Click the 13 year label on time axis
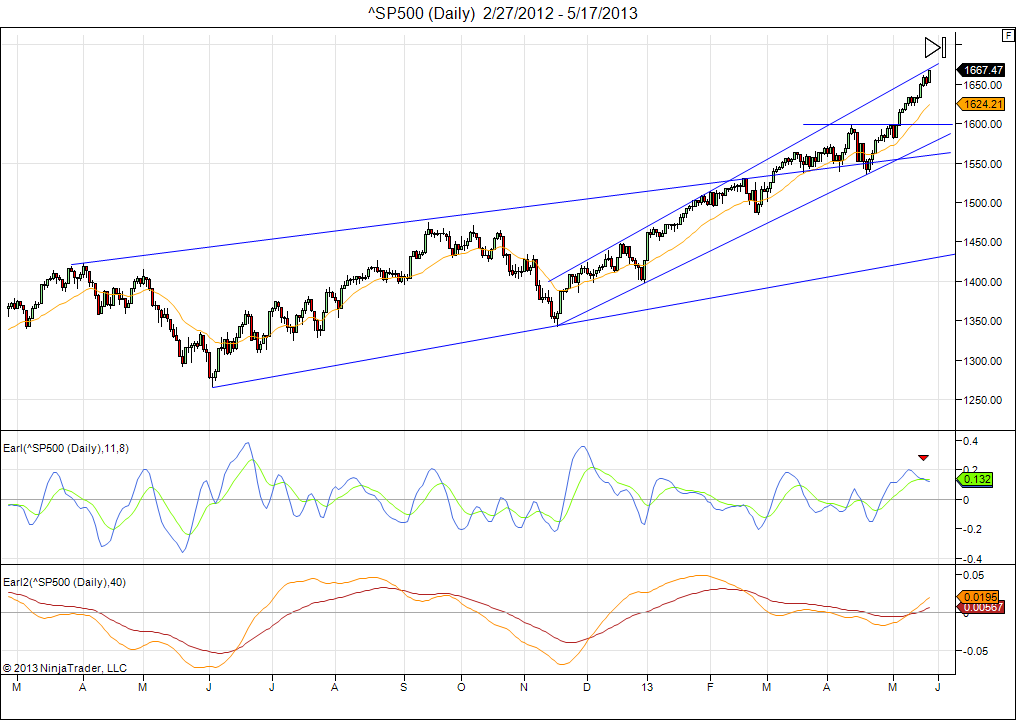This screenshot has width=1016, height=720. (648, 687)
